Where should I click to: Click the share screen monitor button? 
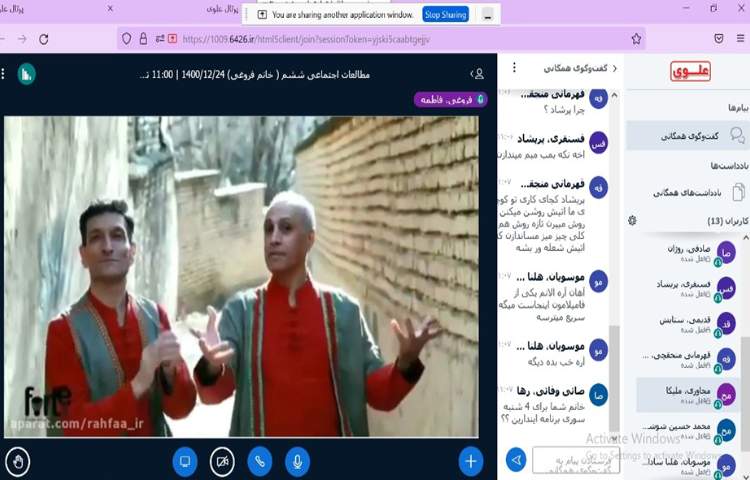[185, 461]
